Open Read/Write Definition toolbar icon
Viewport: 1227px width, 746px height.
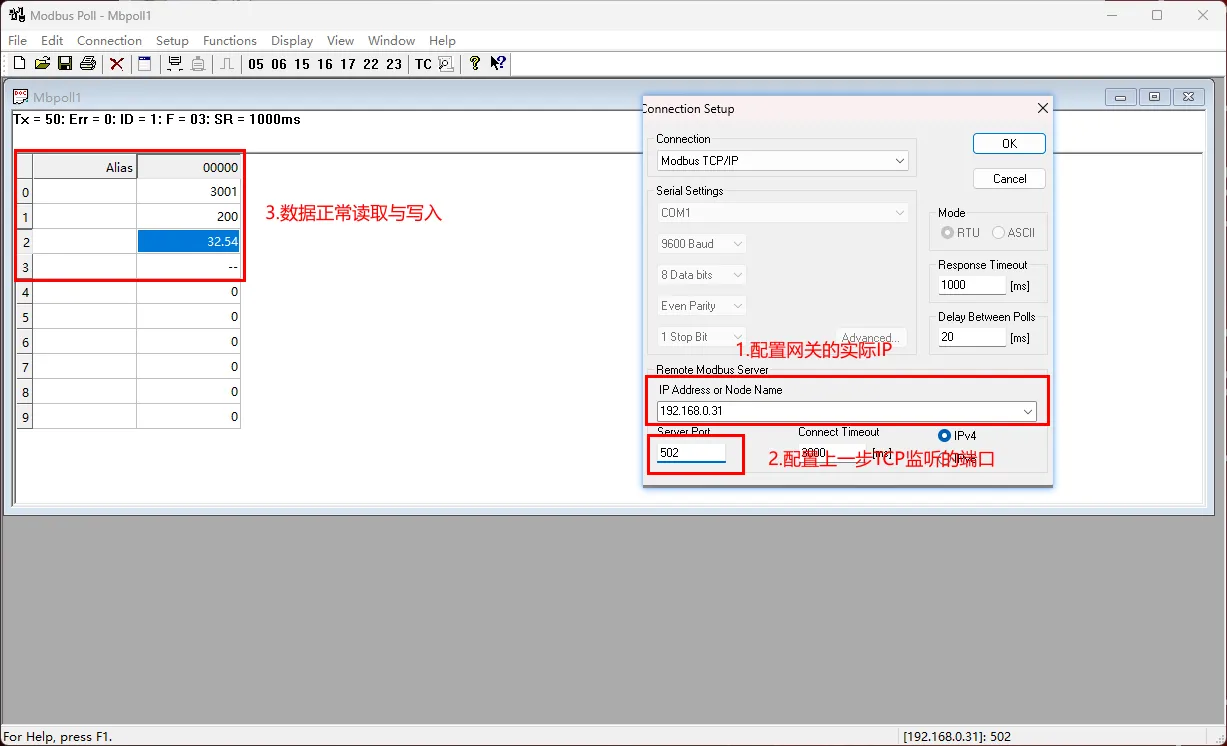[143, 63]
